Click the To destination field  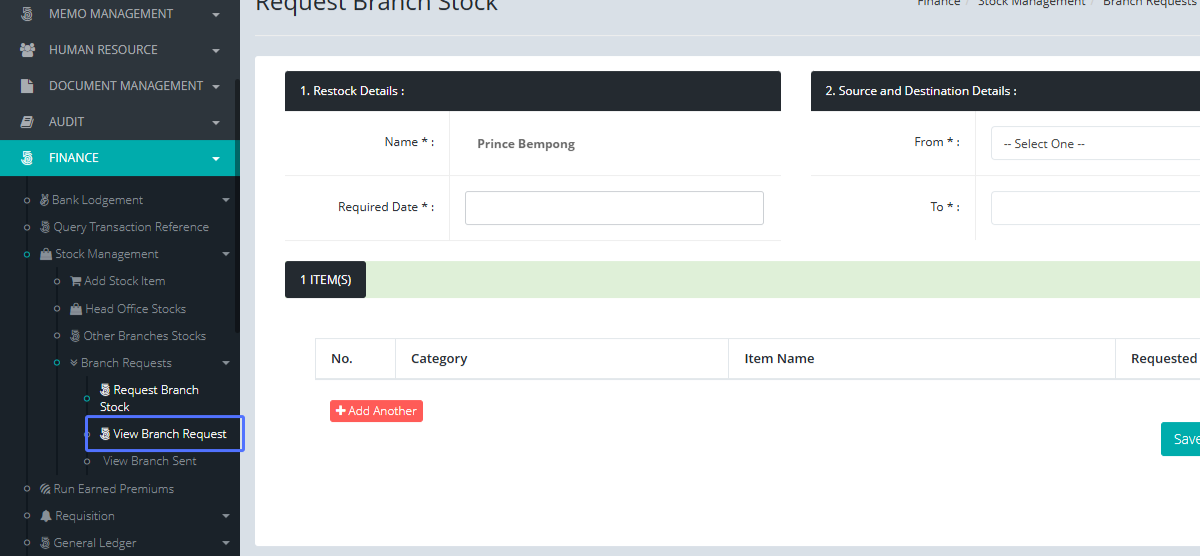1095,208
